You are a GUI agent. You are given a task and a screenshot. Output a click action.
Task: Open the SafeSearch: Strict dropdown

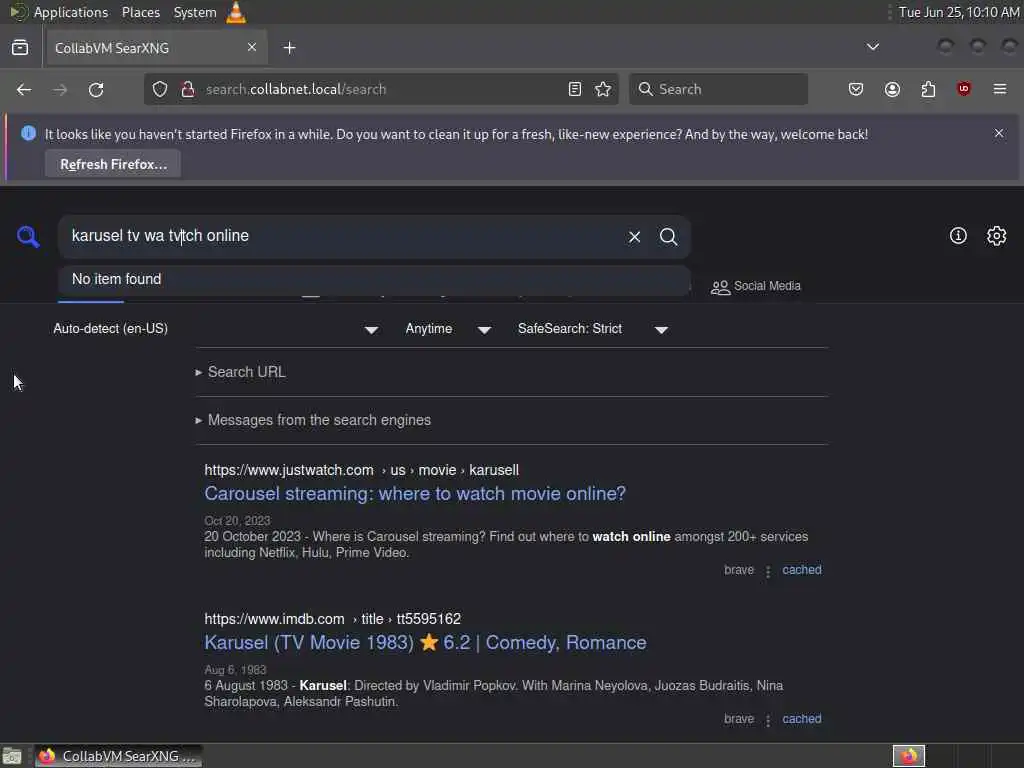pyautogui.click(x=592, y=329)
